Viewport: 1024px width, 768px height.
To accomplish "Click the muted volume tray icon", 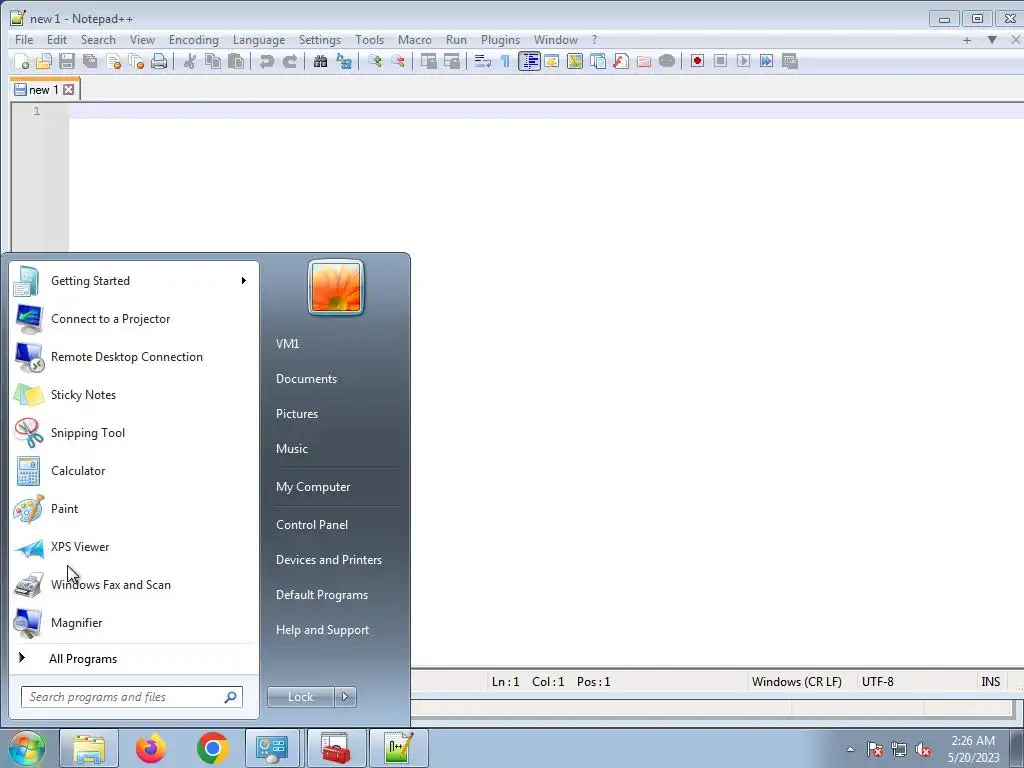I will tap(923, 750).
